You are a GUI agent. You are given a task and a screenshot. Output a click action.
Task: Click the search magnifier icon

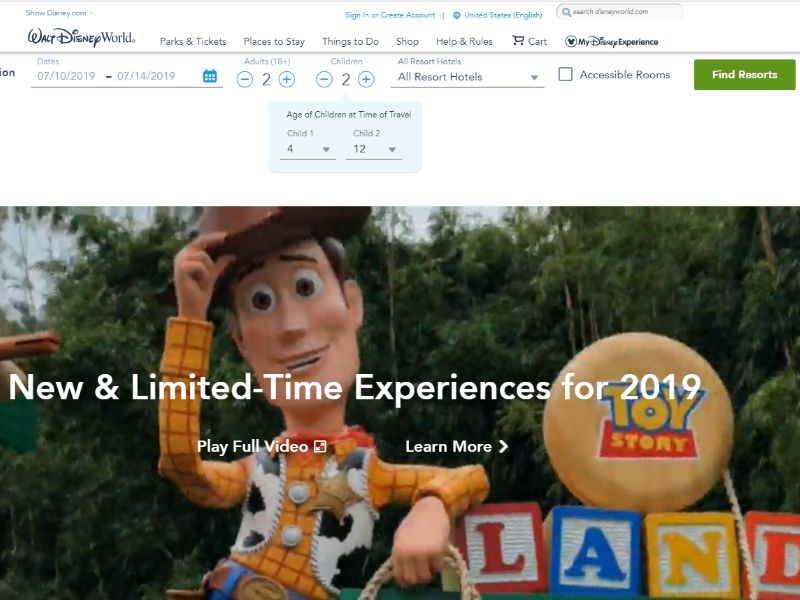click(x=566, y=12)
